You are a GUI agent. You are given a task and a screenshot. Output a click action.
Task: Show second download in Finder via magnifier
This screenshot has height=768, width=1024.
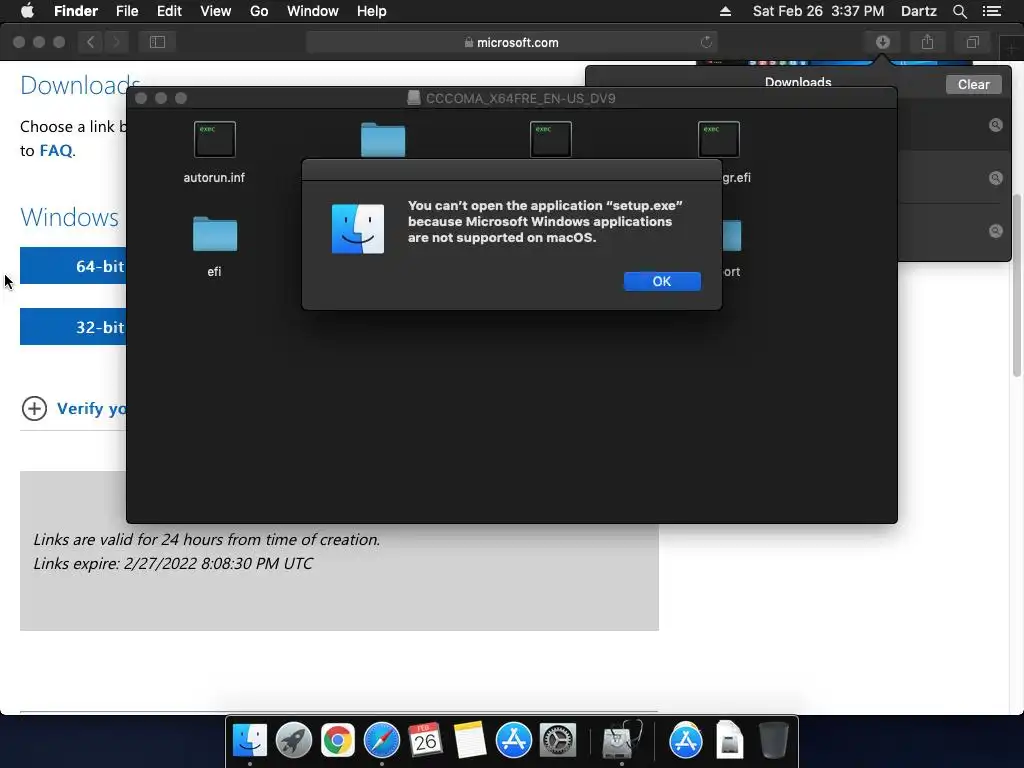point(995,178)
